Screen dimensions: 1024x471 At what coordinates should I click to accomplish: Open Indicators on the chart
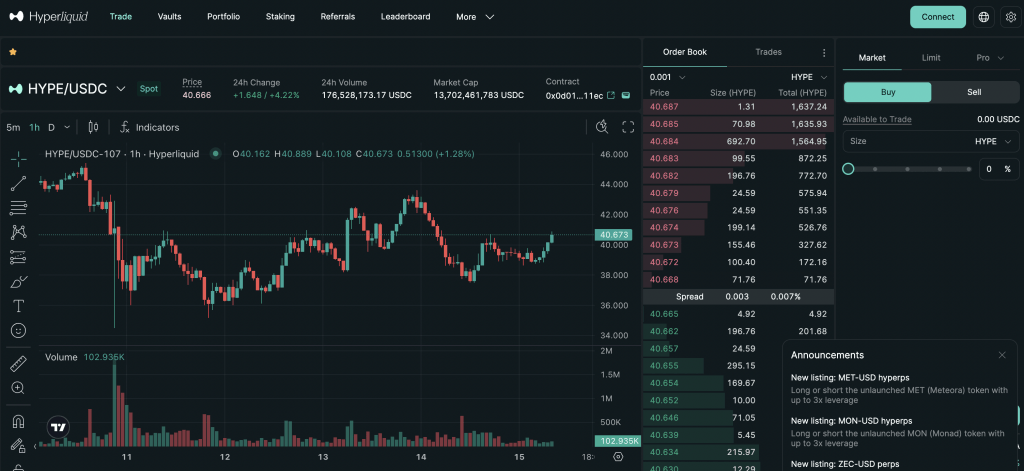tap(149, 128)
